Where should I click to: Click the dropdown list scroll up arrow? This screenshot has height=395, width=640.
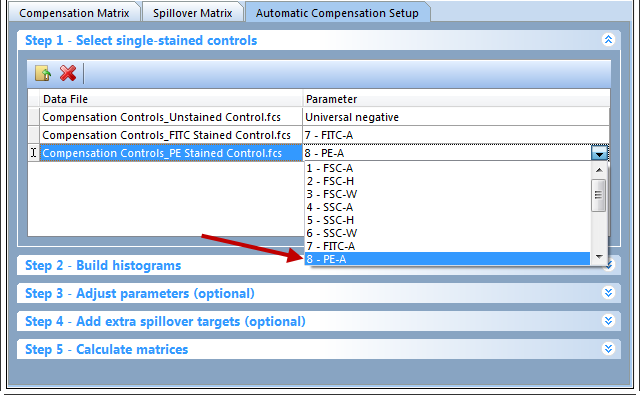coord(599,170)
